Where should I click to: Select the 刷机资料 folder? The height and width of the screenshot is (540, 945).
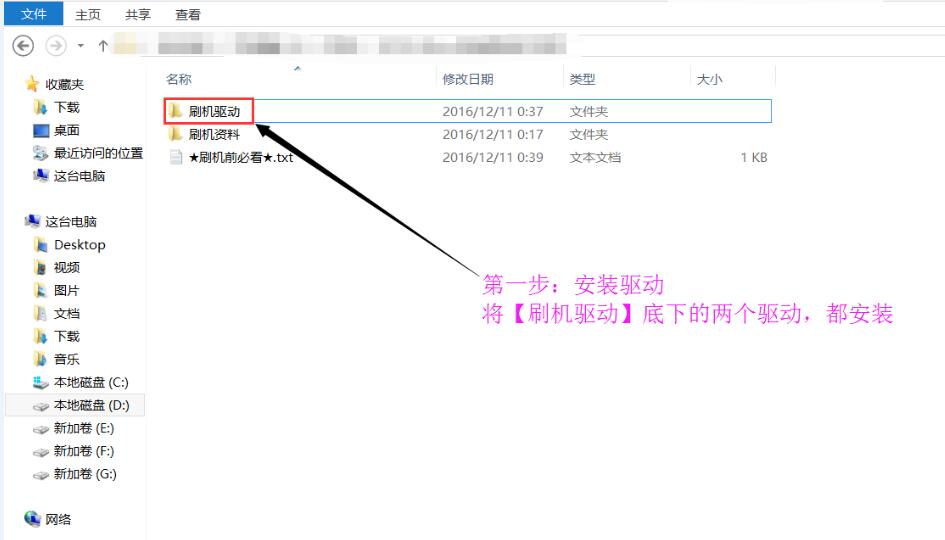point(214,134)
